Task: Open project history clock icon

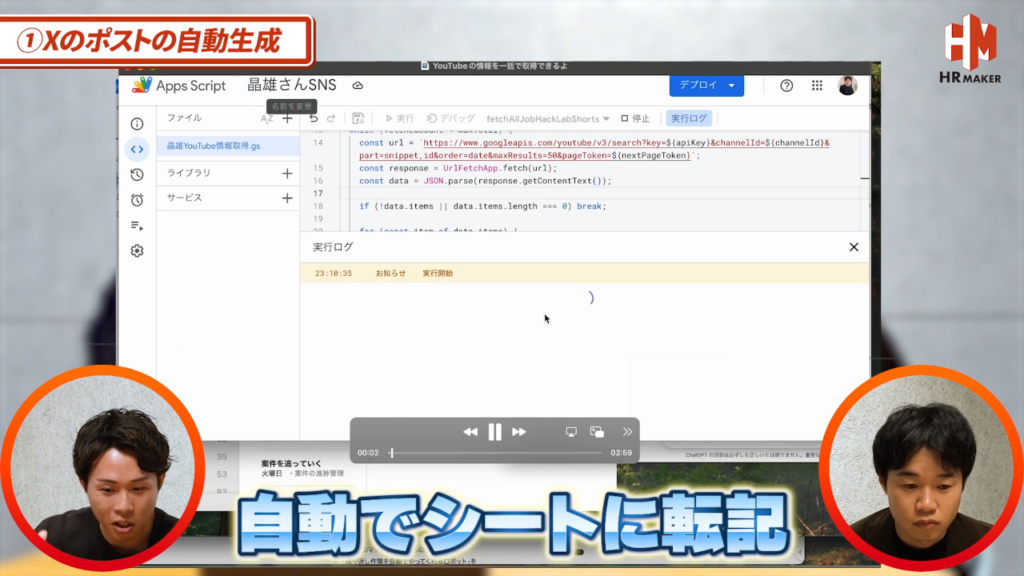Action: pyautogui.click(x=136, y=174)
